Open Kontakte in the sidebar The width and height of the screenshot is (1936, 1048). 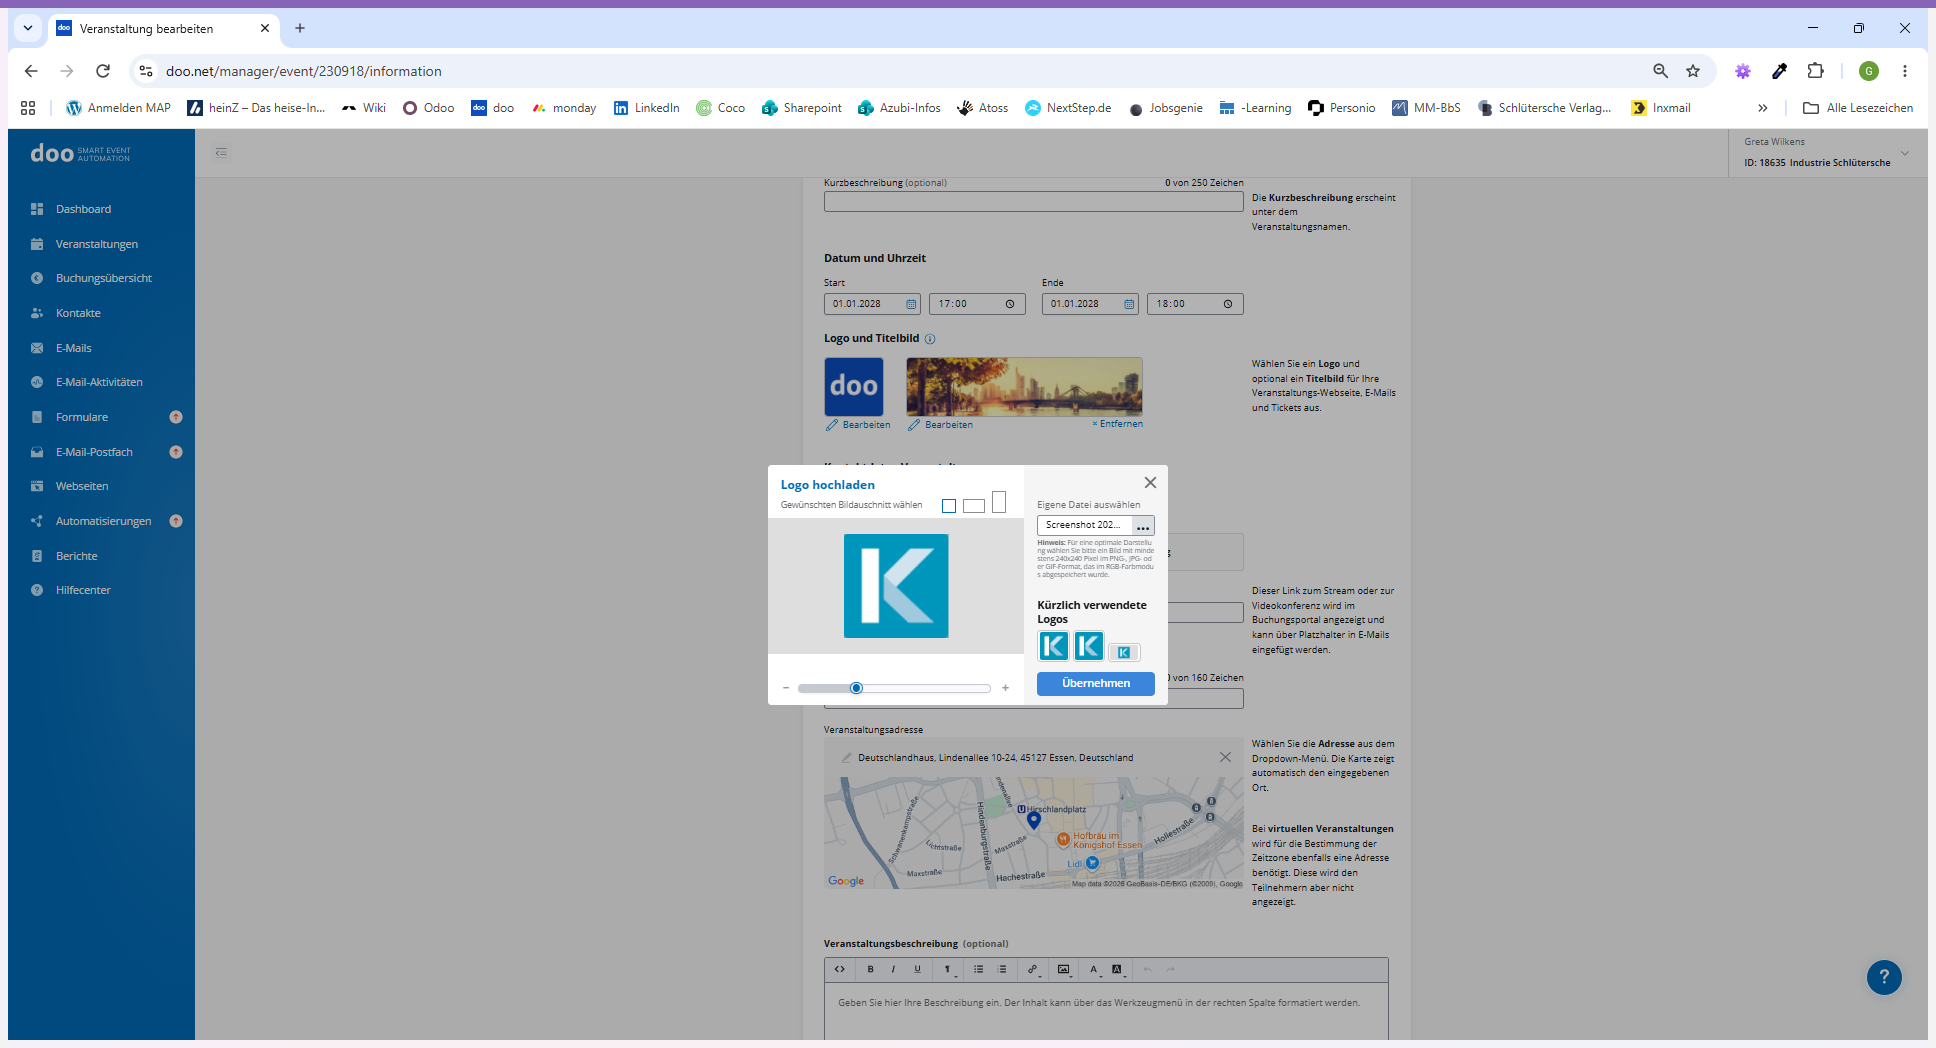78,313
